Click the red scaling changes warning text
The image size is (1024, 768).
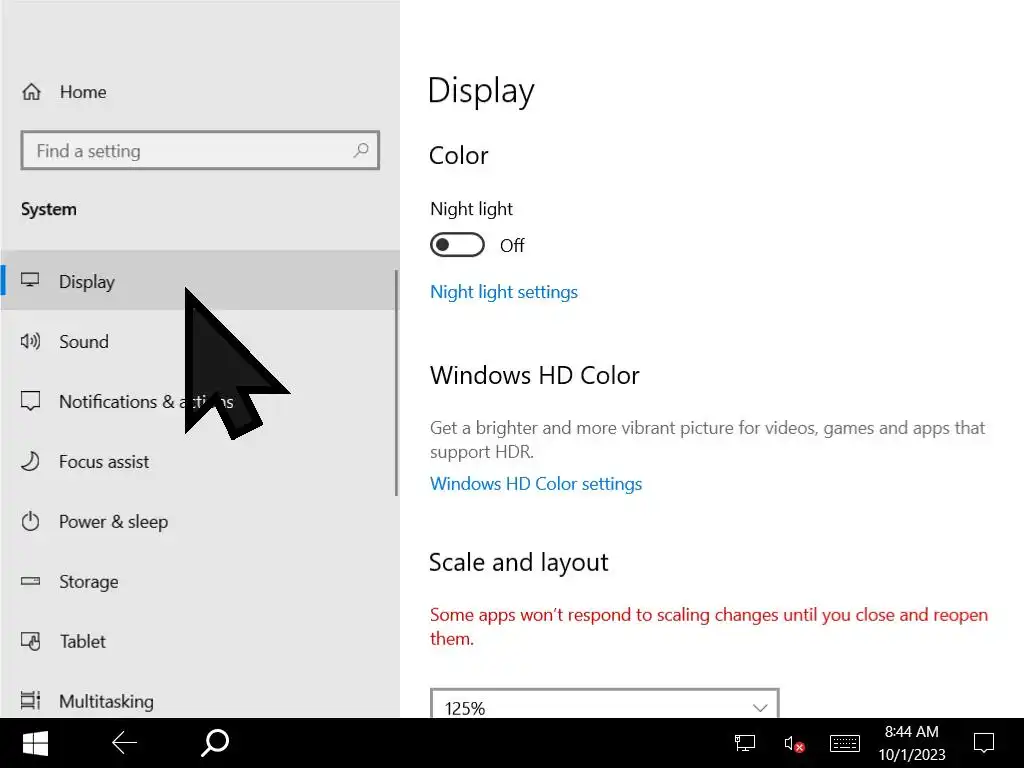pos(709,626)
